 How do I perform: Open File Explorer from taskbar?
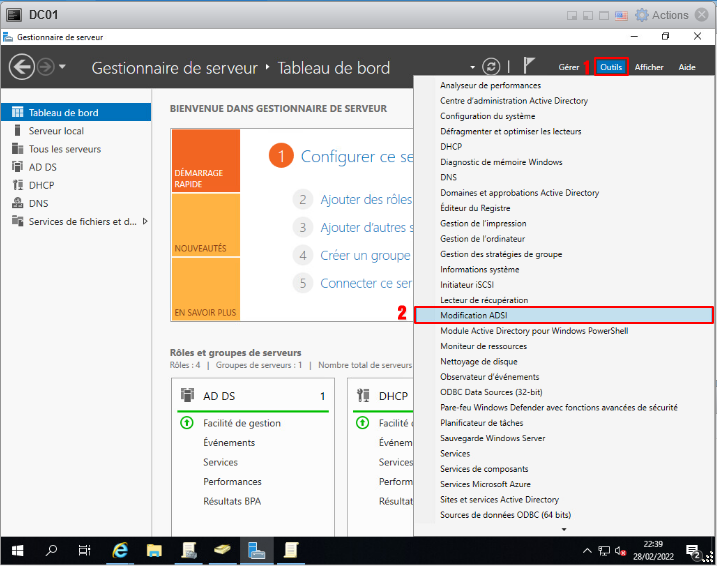(154, 550)
